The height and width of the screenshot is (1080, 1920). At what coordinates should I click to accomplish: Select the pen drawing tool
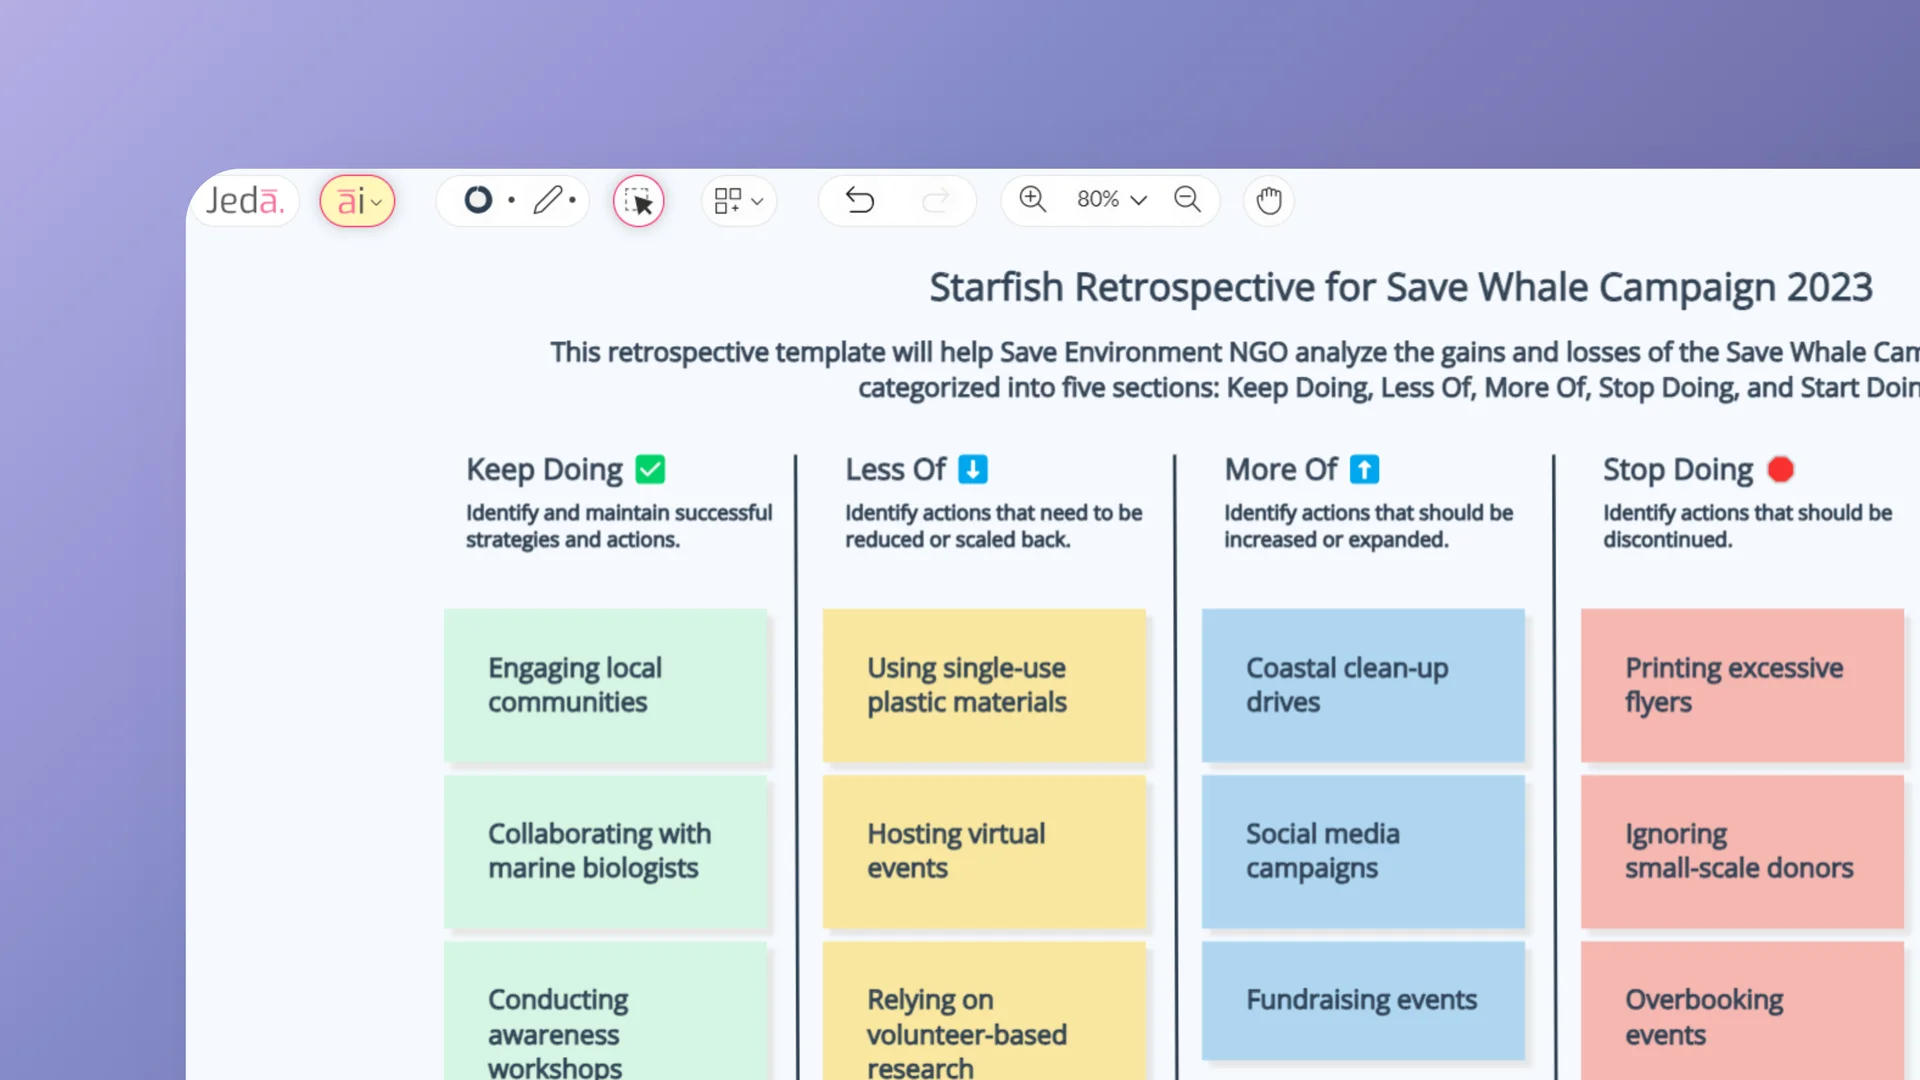click(x=549, y=200)
